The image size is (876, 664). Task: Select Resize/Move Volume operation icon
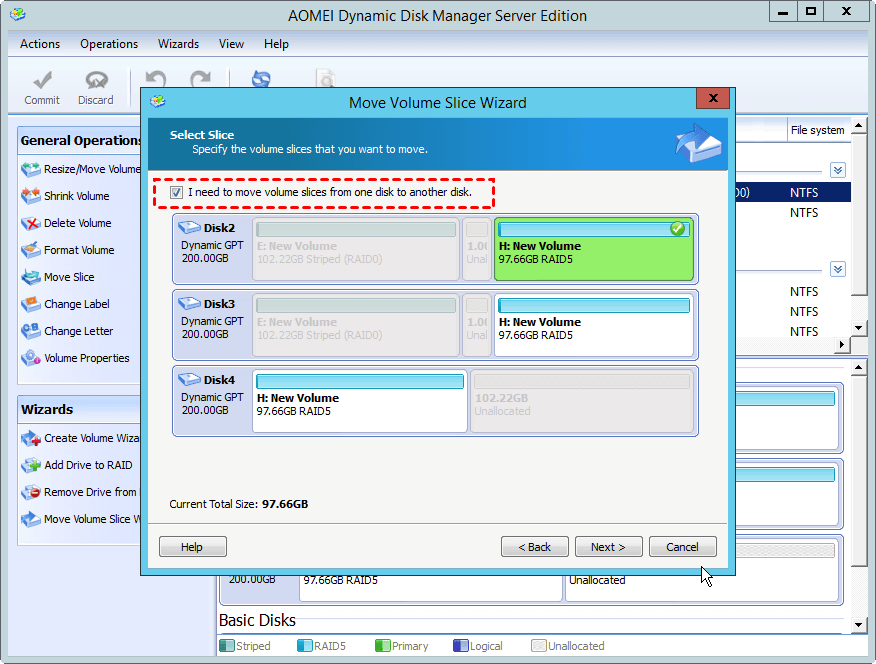(31, 169)
